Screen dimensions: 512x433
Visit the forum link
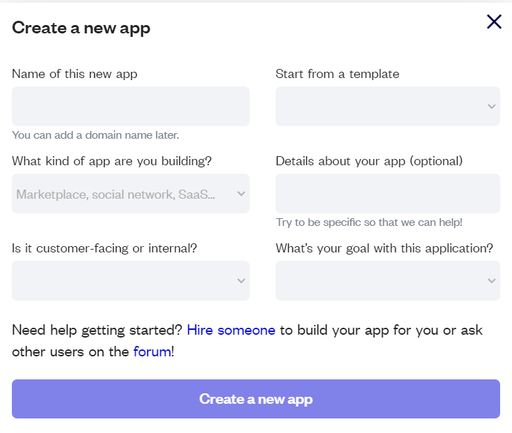[152, 352]
